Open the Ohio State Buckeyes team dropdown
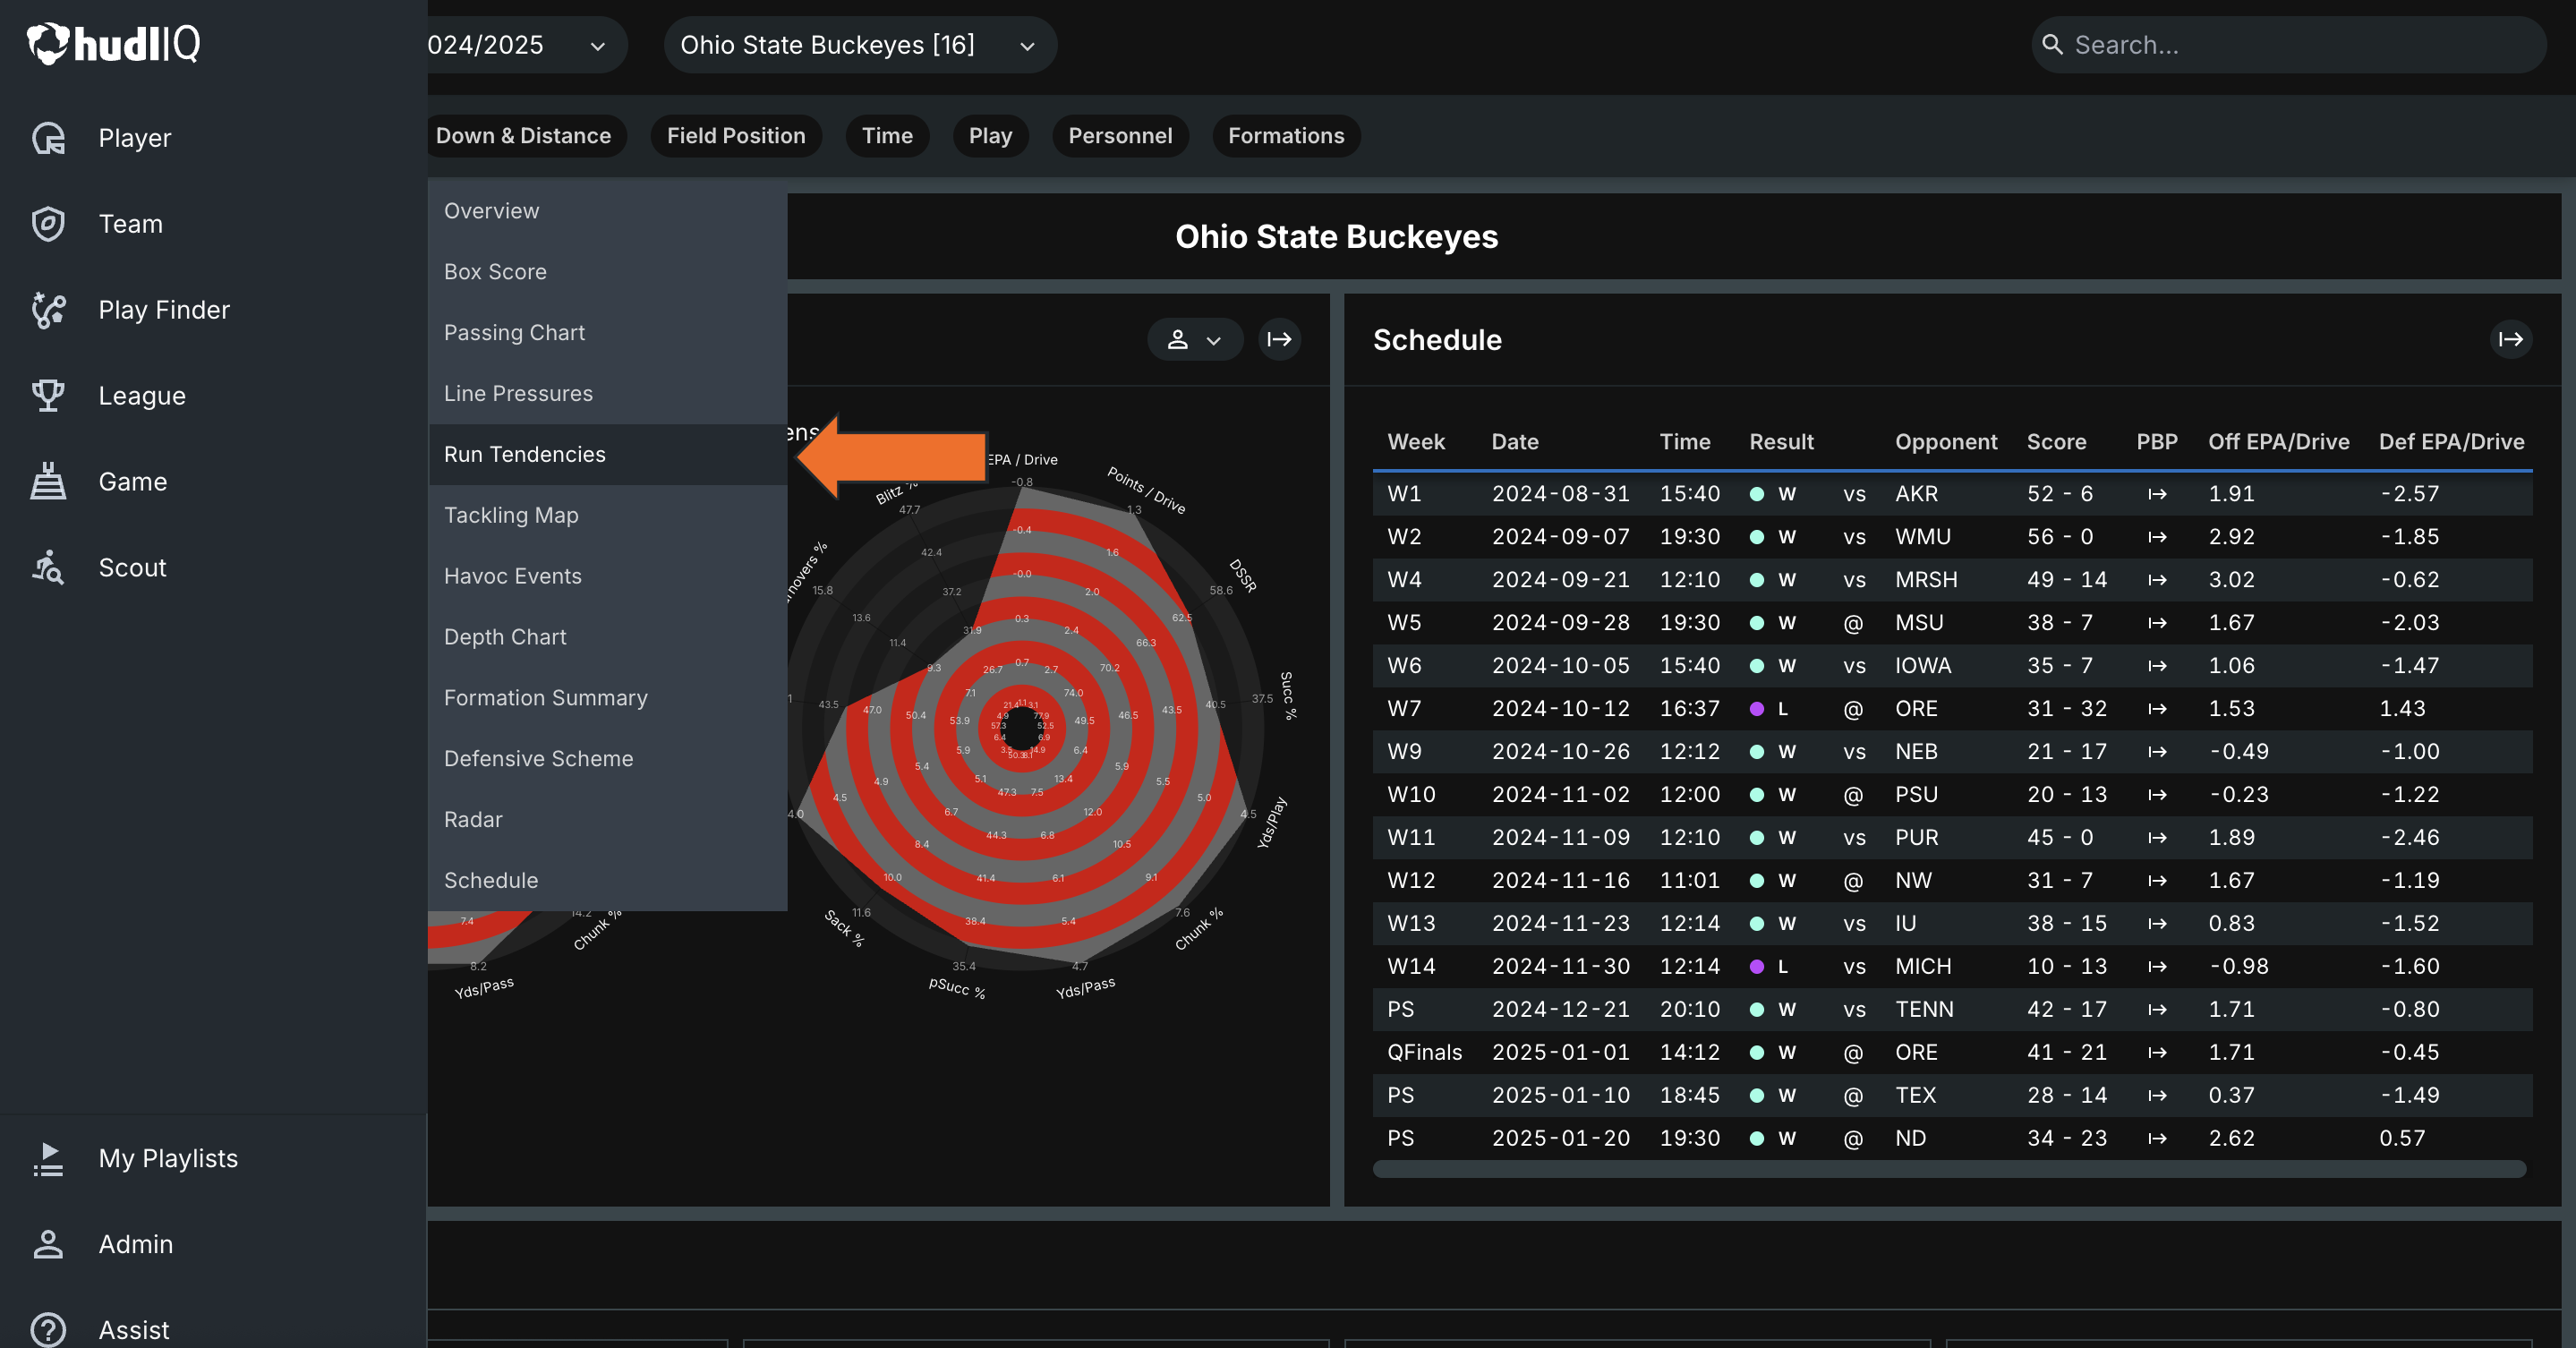 click(860, 45)
